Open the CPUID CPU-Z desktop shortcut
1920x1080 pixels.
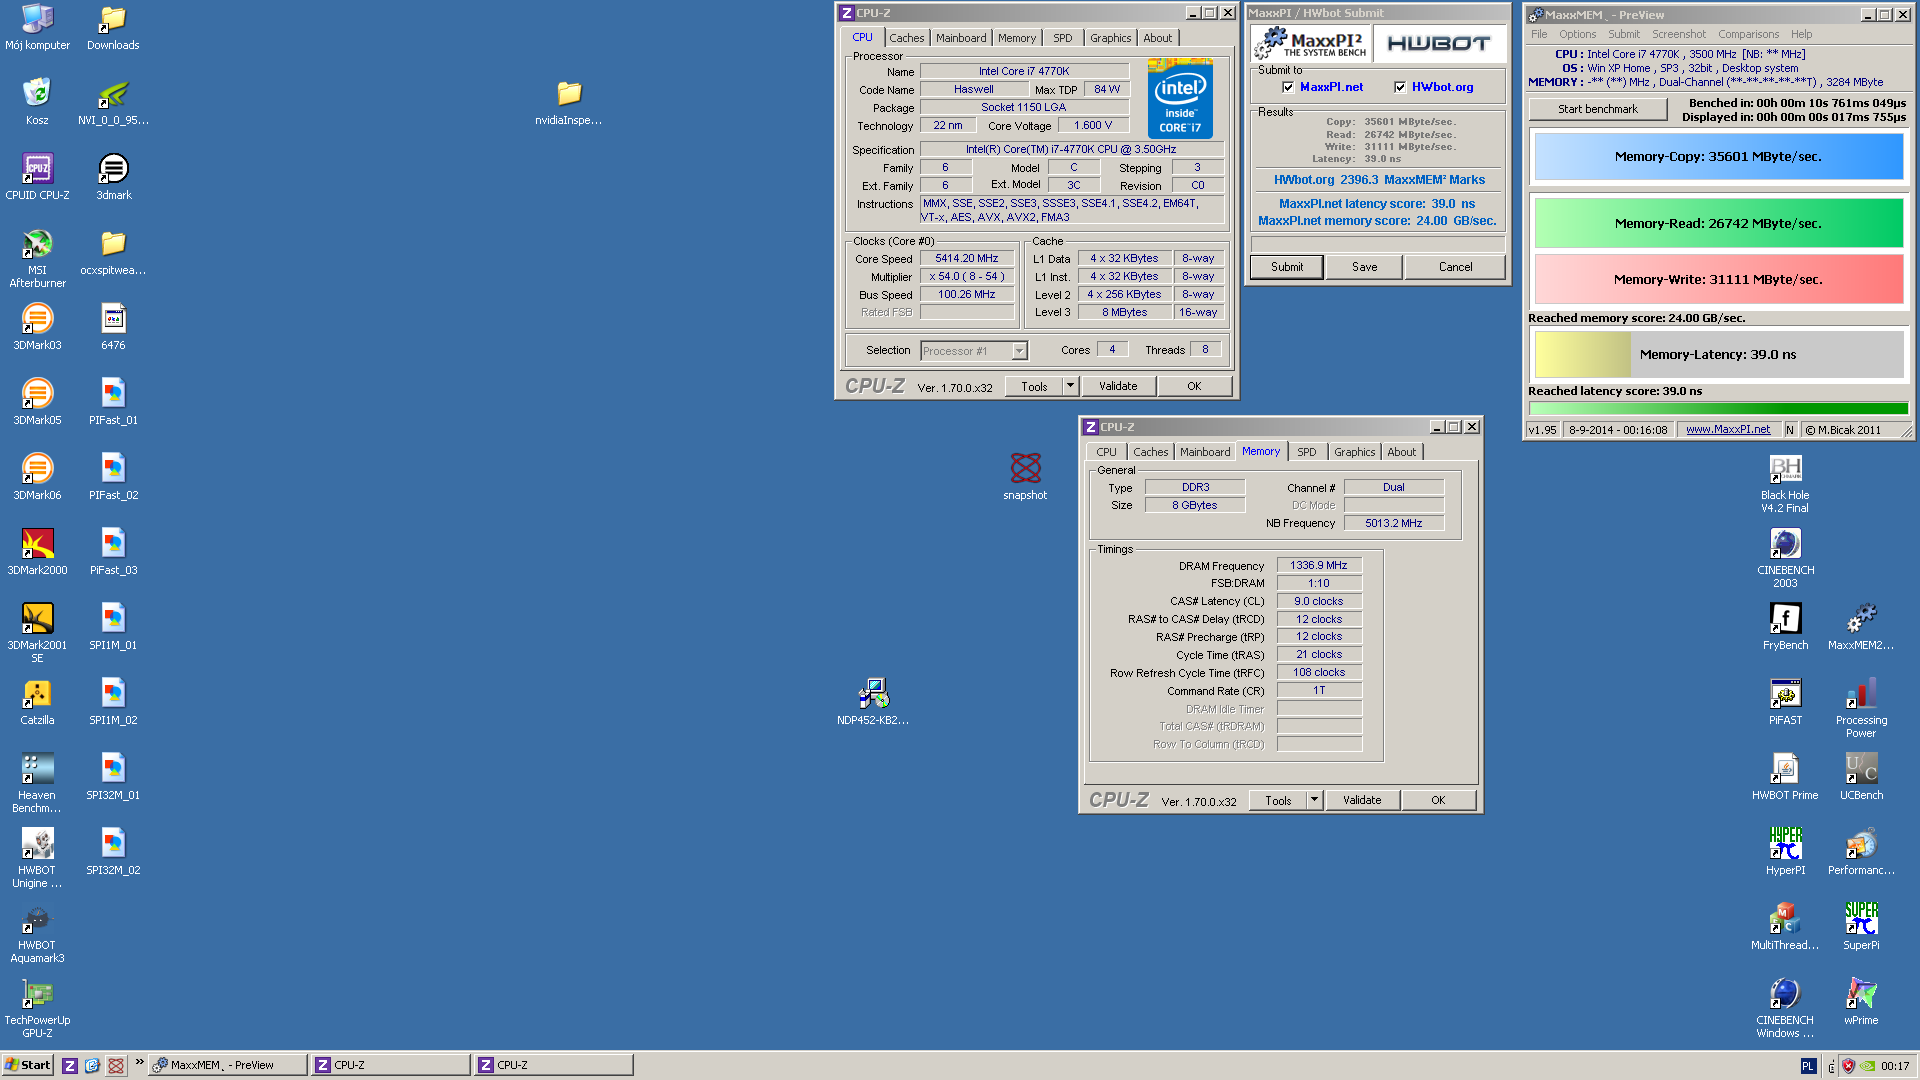point(37,176)
